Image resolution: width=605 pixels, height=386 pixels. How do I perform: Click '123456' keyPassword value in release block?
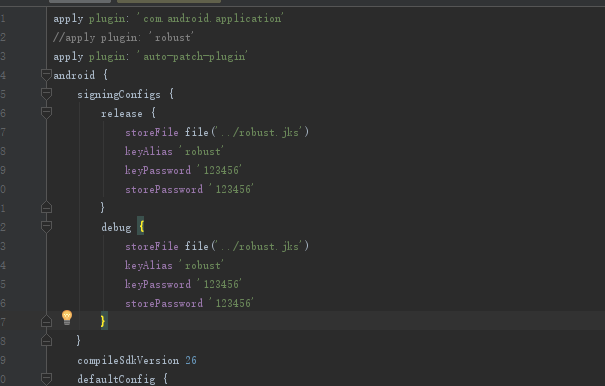(x=220, y=170)
